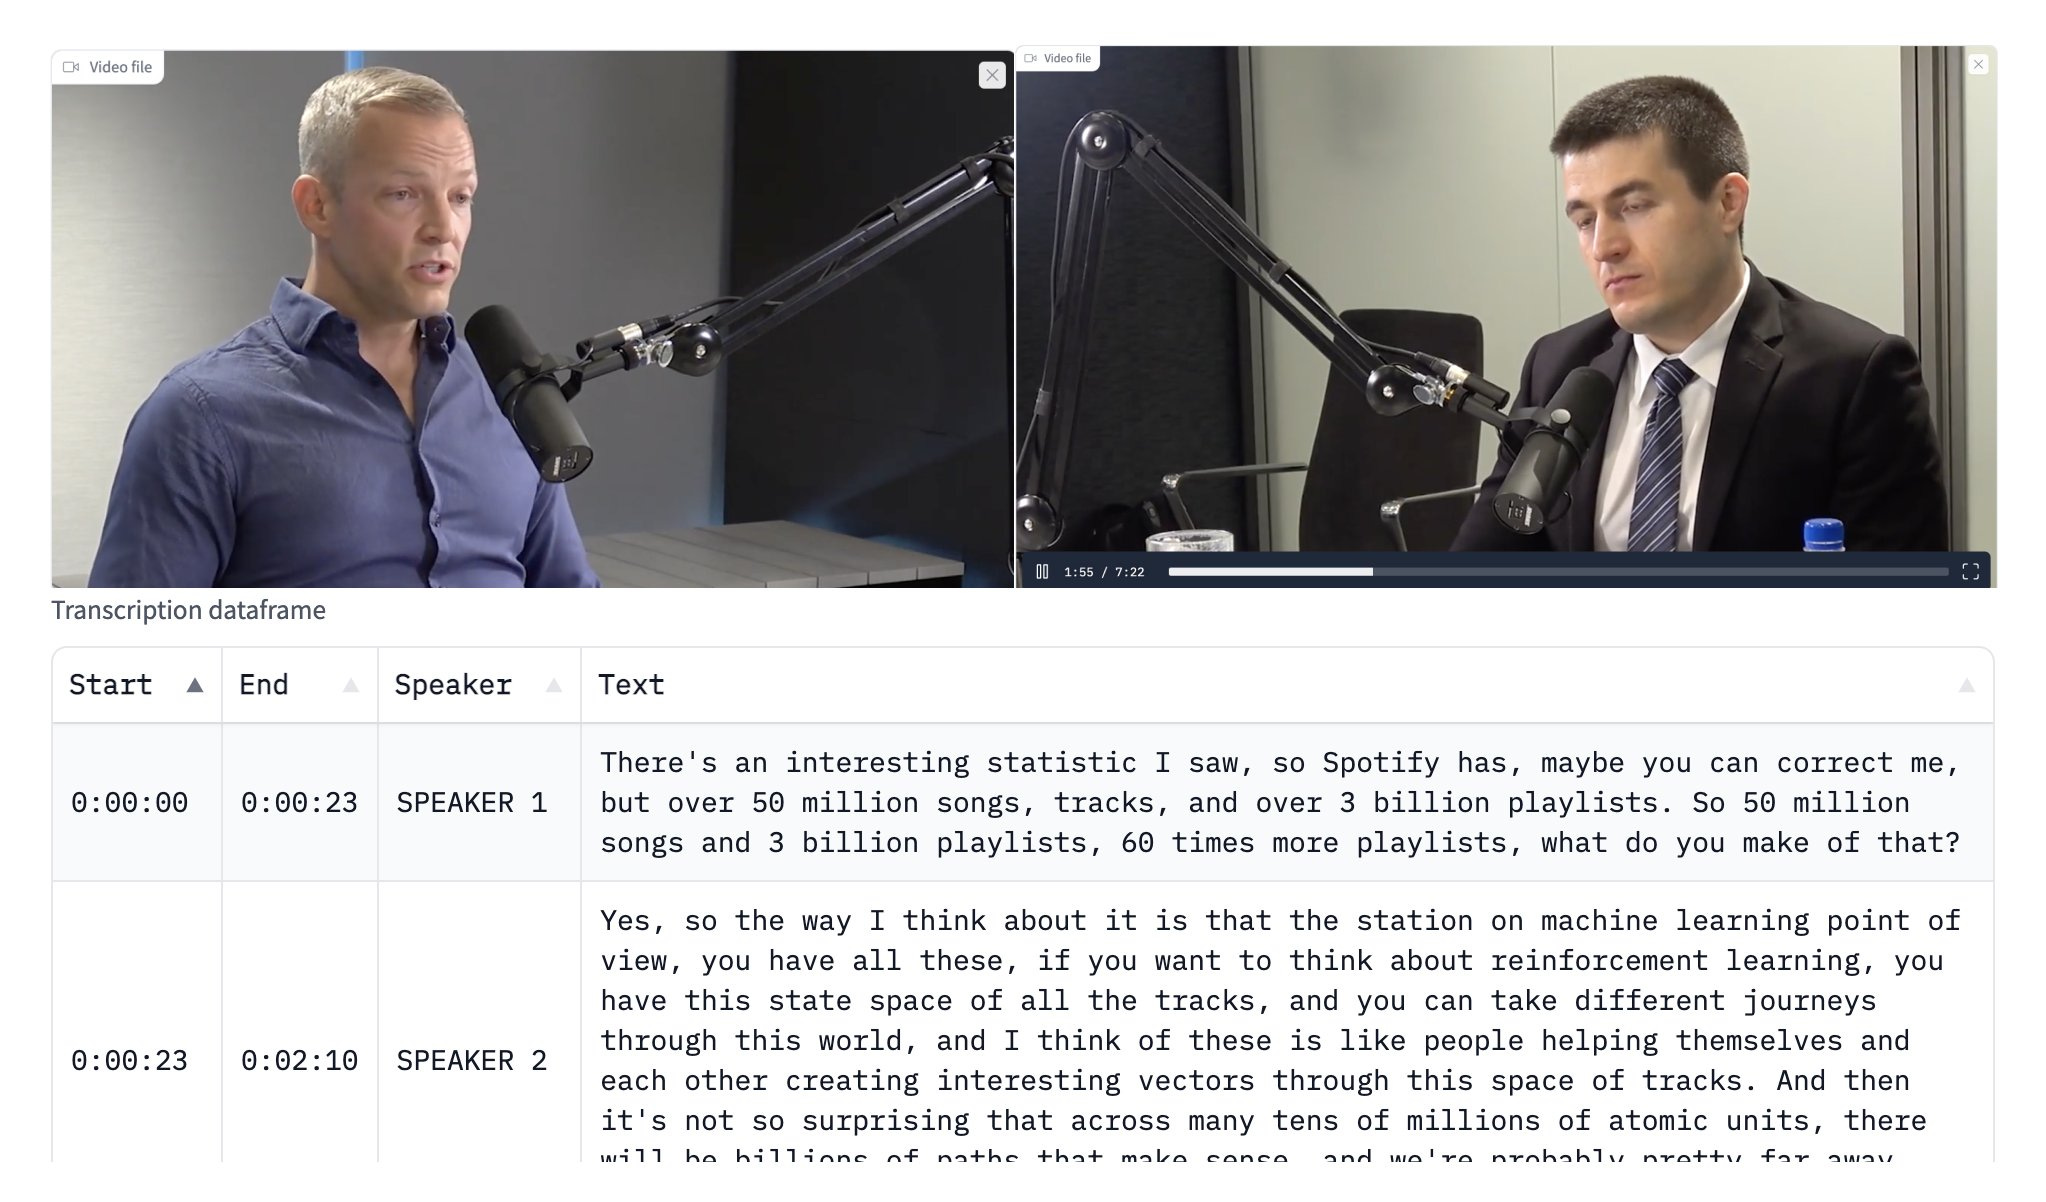Click the pause button on right video
The height and width of the screenshot is (1202, 2046).
(1042, 570)
